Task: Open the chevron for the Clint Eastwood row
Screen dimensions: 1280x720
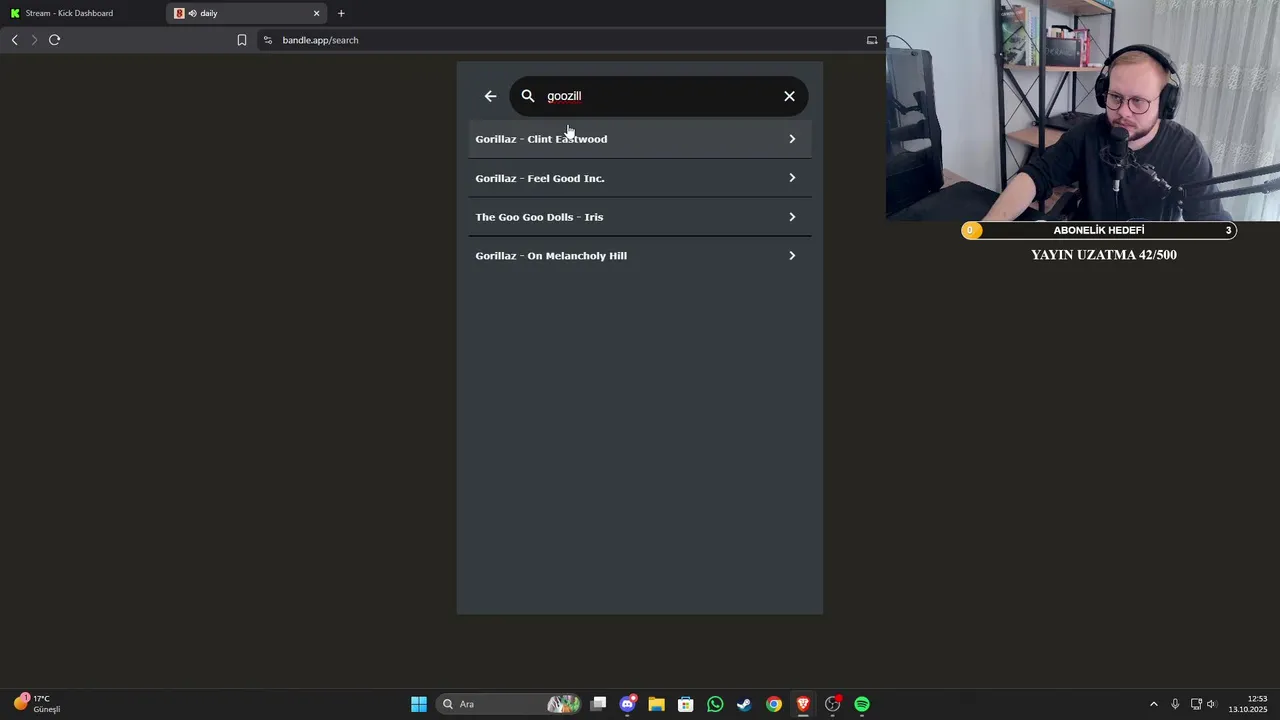Action: tap(792, 139)
